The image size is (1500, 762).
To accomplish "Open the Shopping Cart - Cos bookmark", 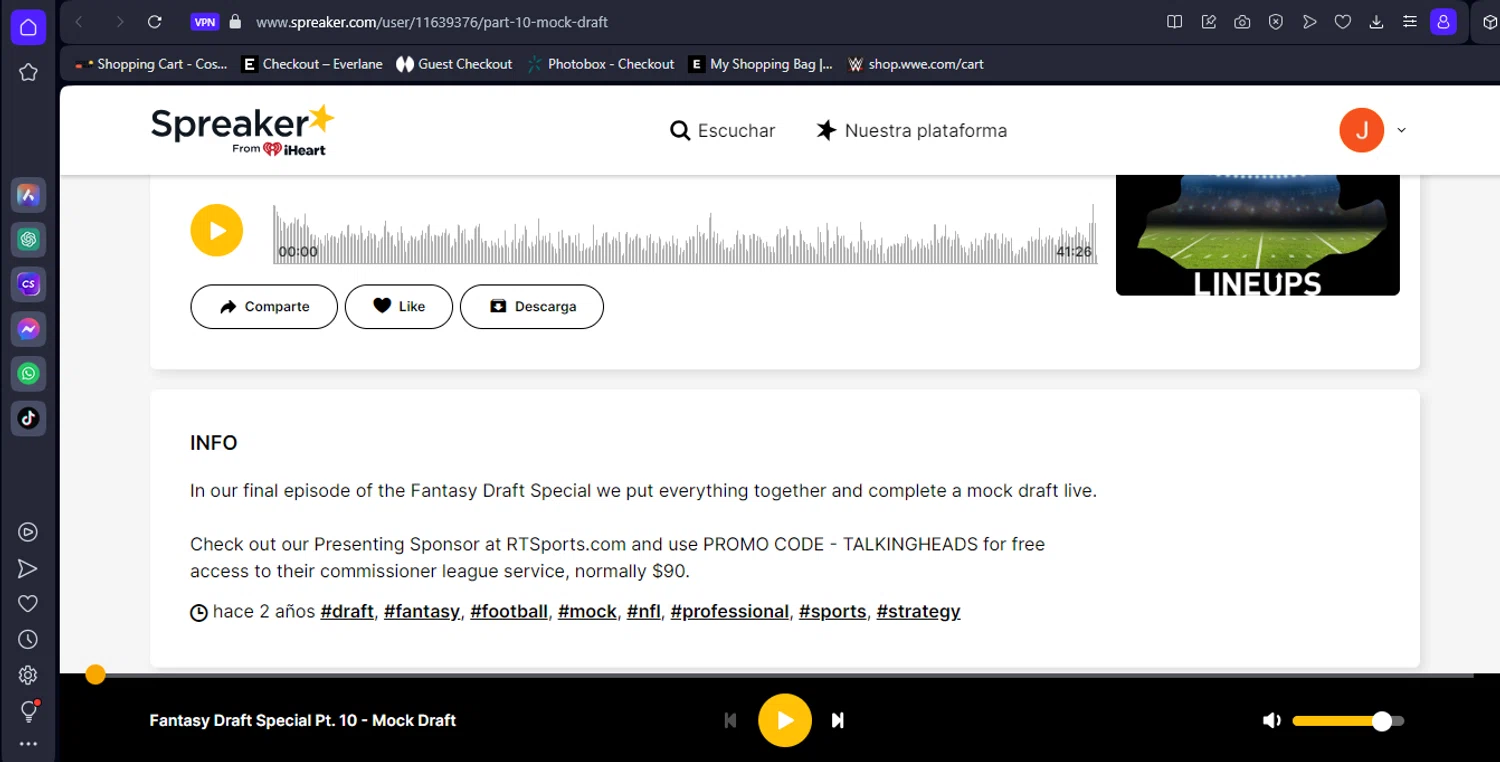I will [x=152, y=64].
